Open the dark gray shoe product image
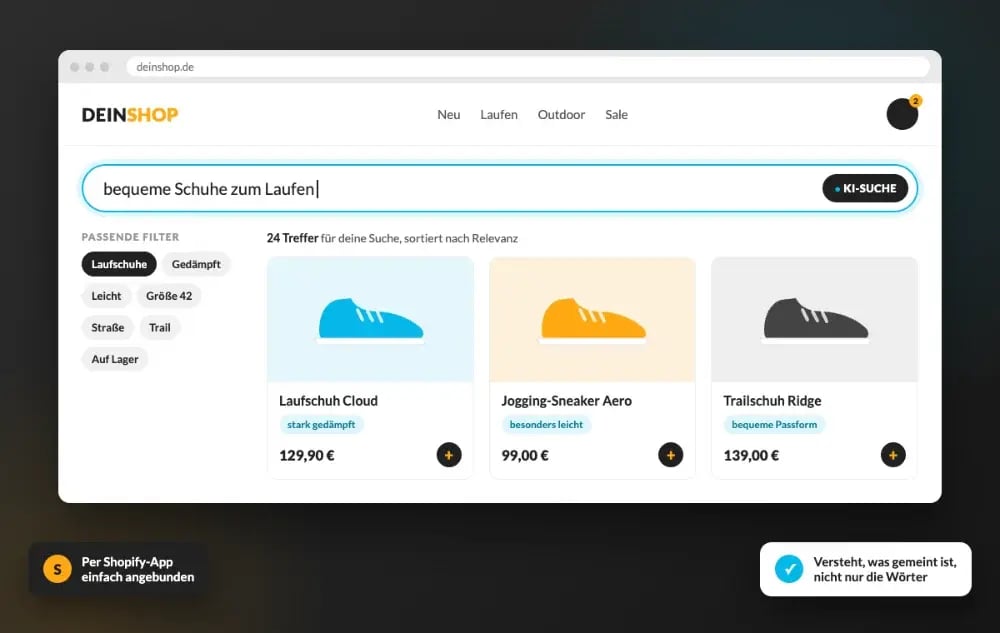This screenshot has height=633, width=1000. pos(814,319)
